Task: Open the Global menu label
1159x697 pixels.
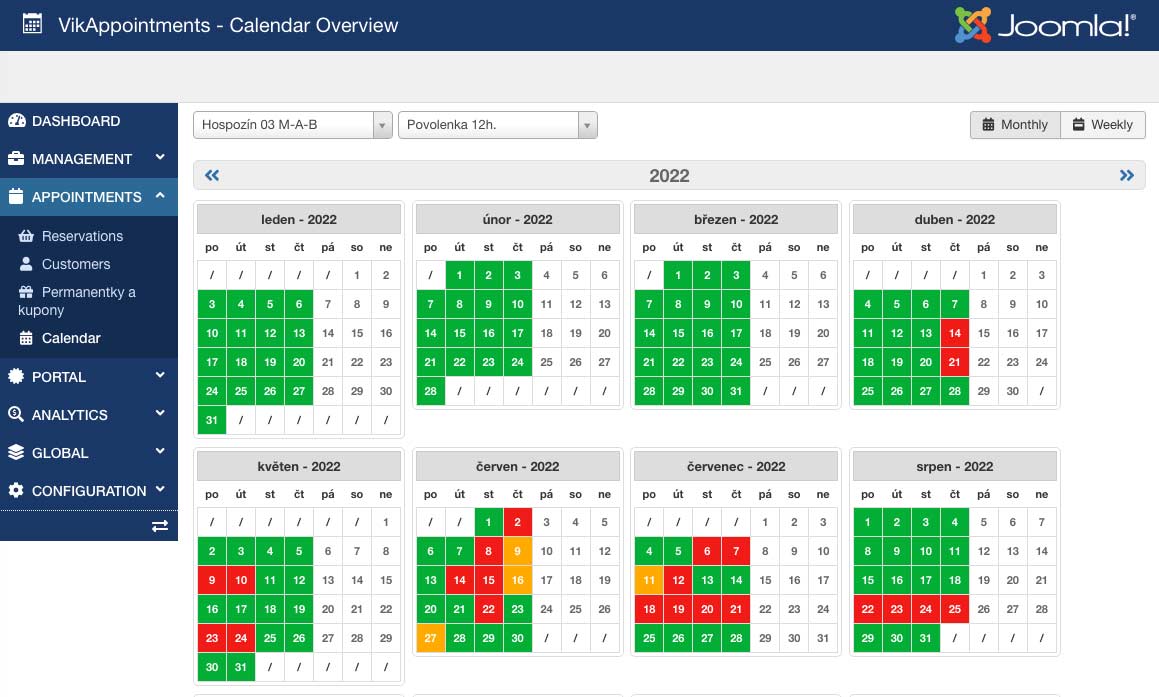Action: pos(60,452)
